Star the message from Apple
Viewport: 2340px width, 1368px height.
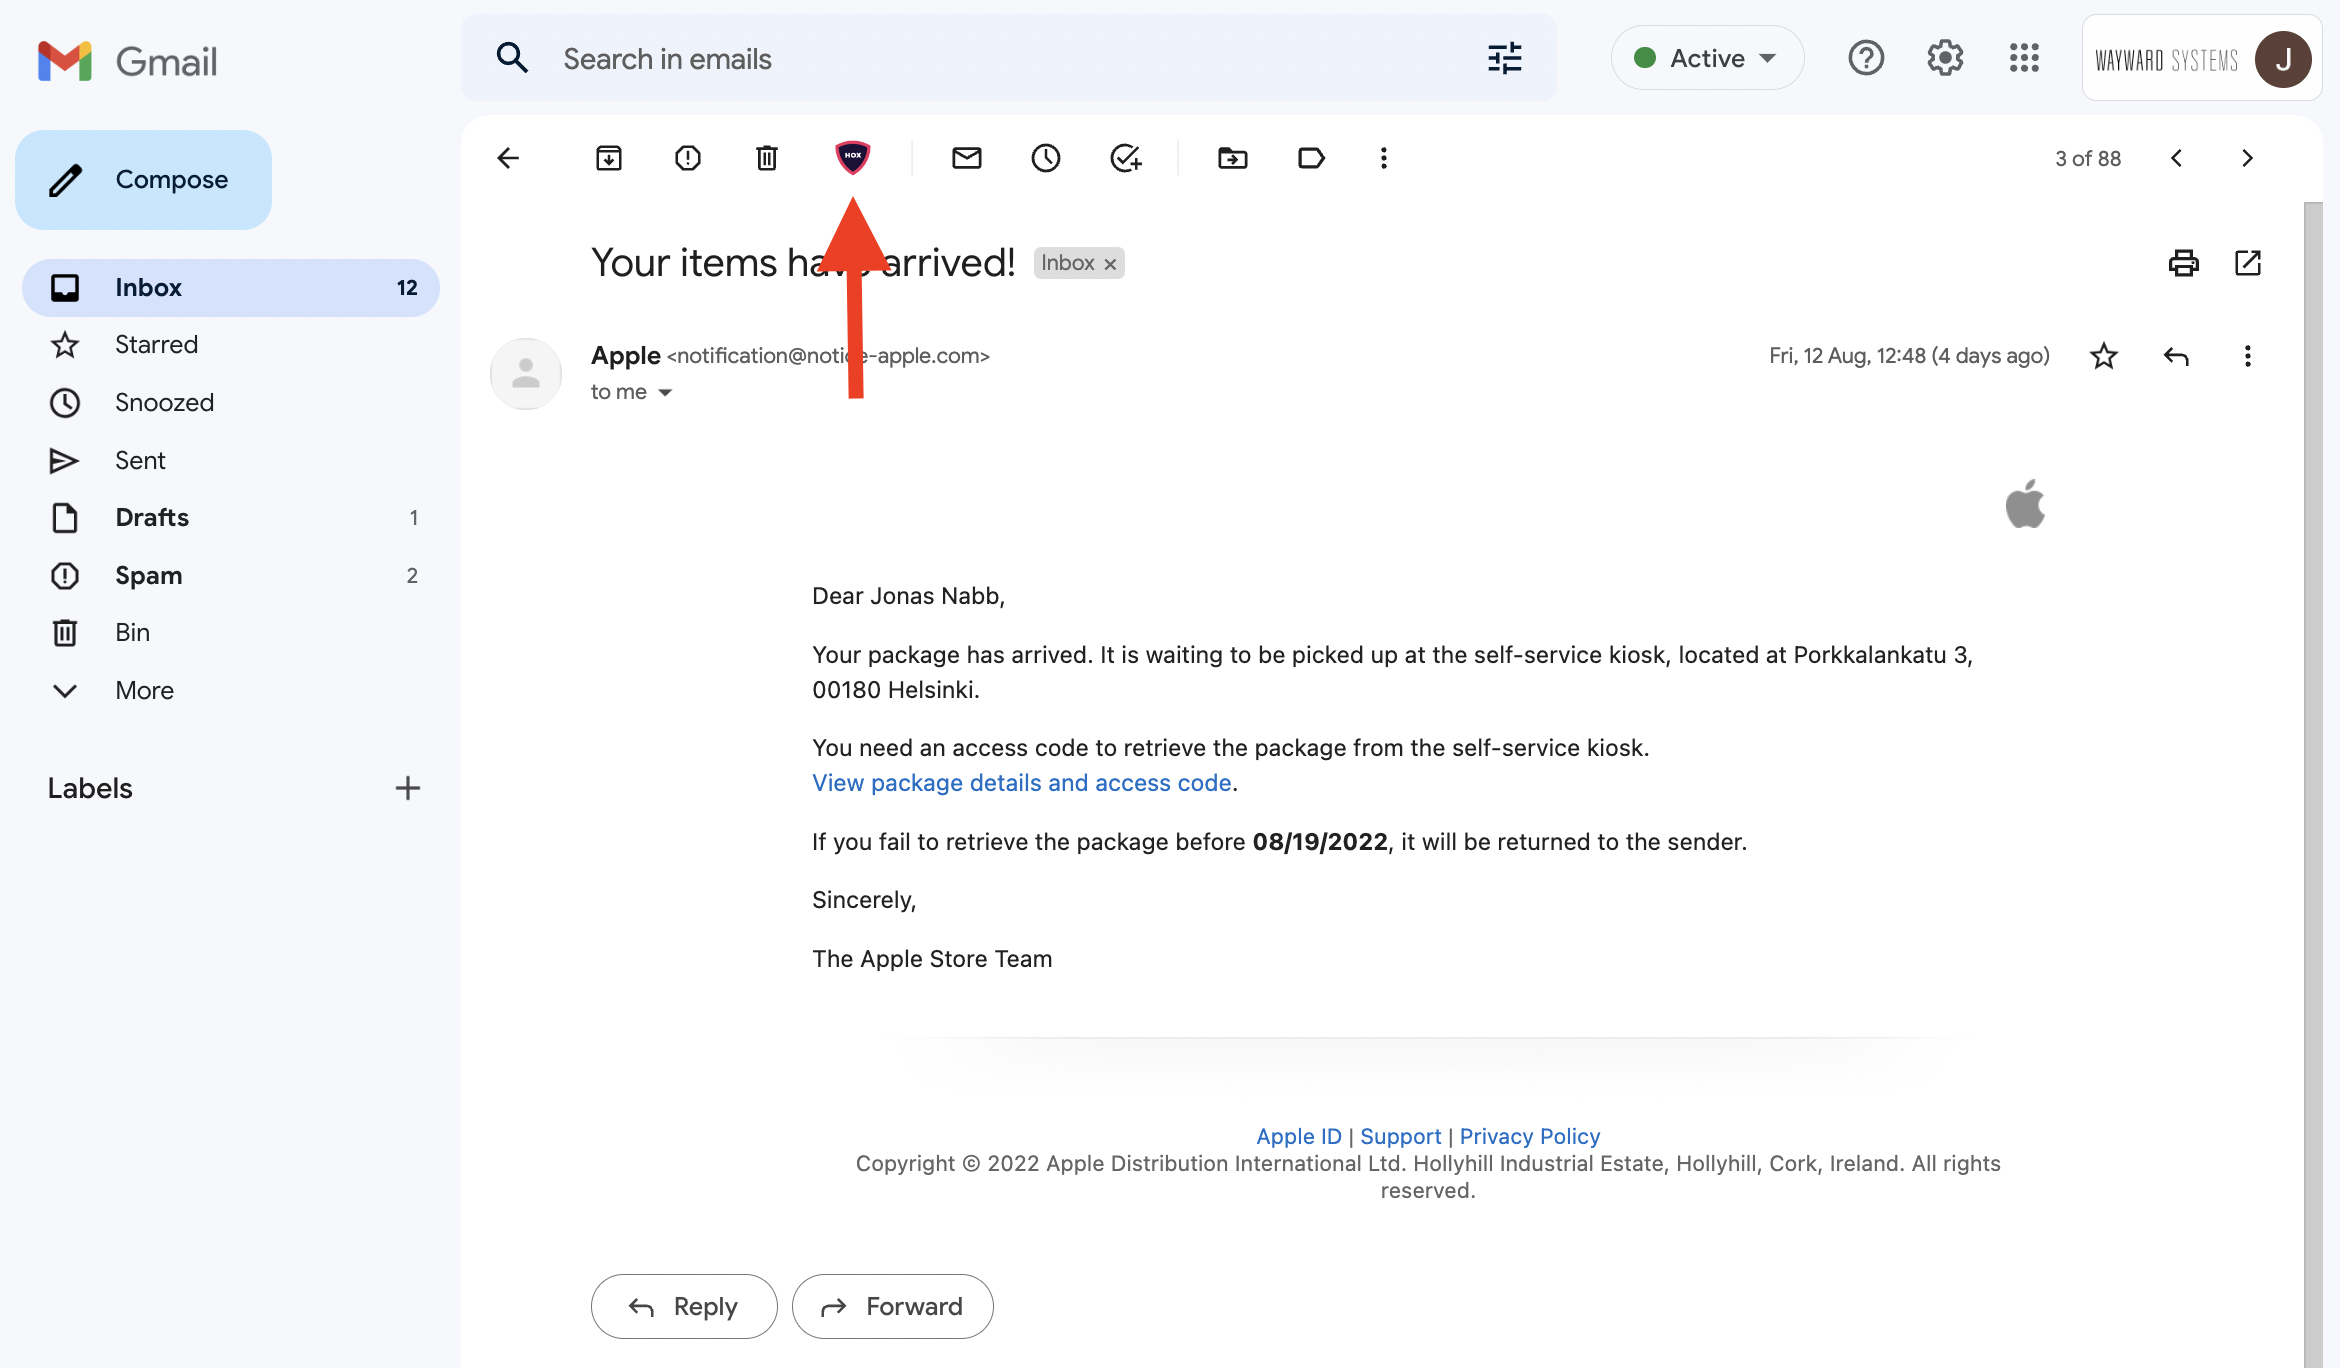tap(2104, 356)
